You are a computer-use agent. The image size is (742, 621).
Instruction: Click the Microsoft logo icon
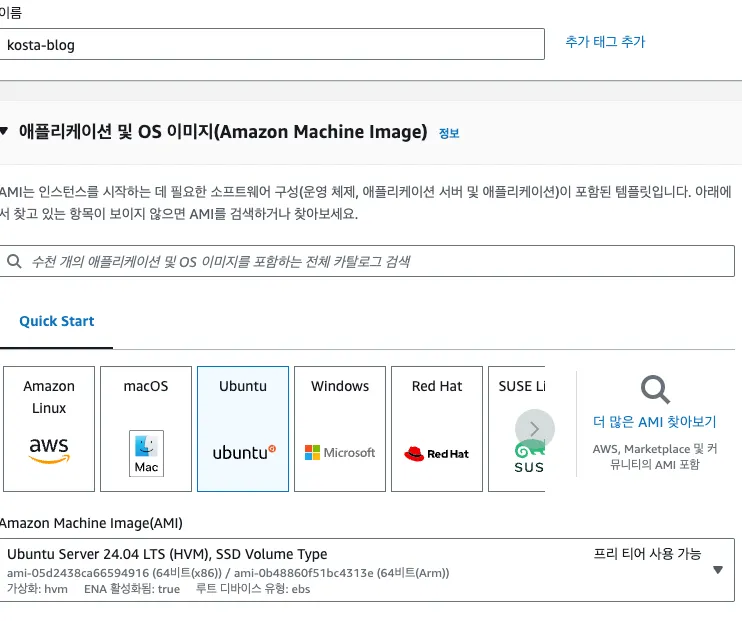340,452
